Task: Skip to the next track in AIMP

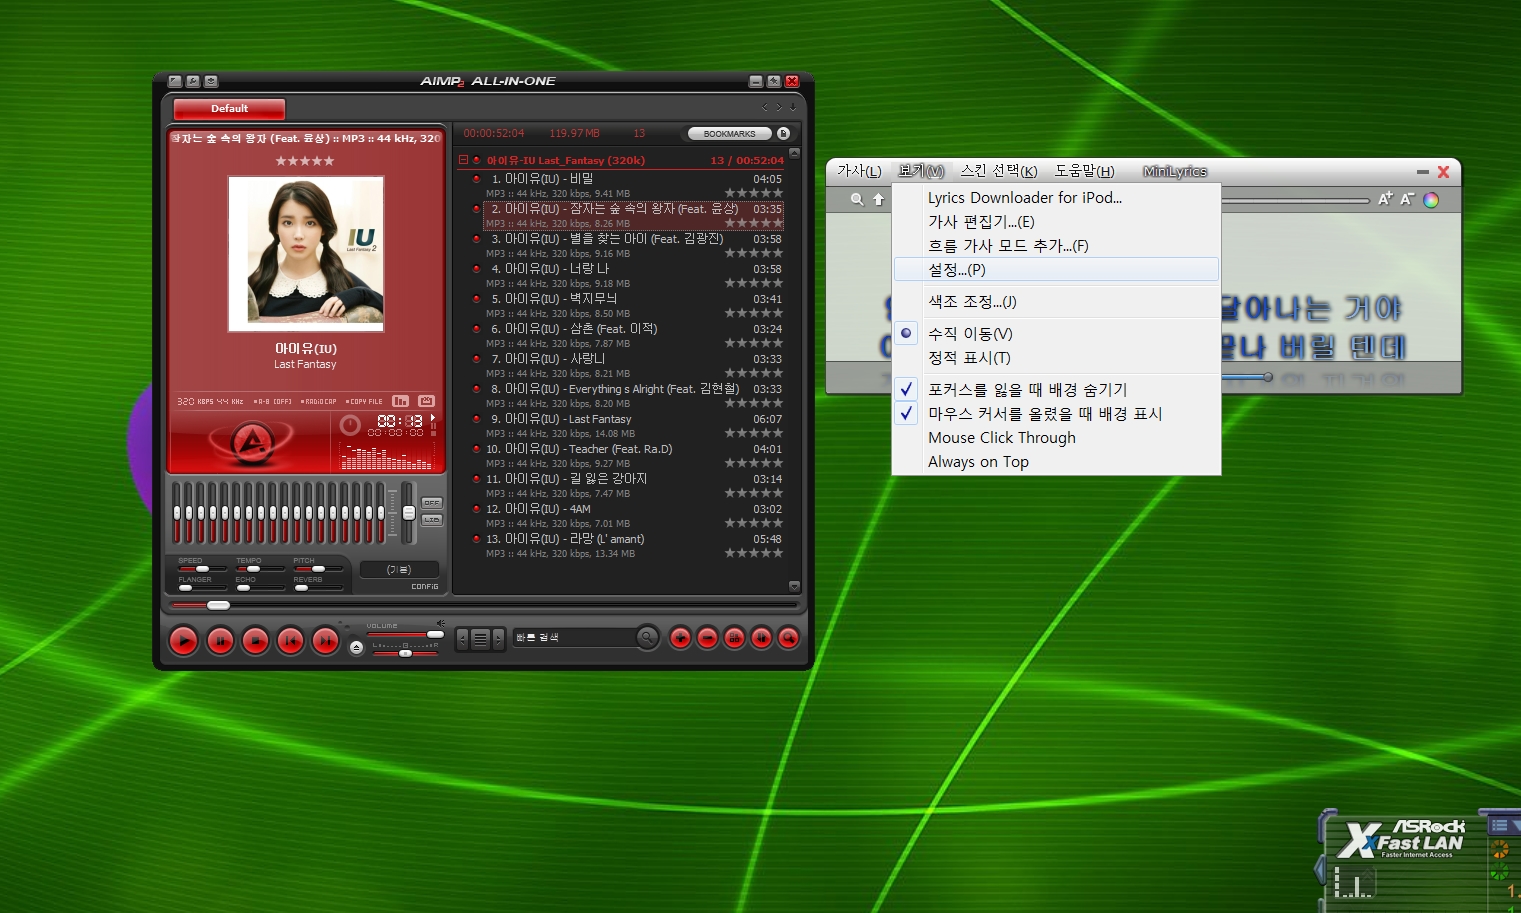Action: (326, 640)
